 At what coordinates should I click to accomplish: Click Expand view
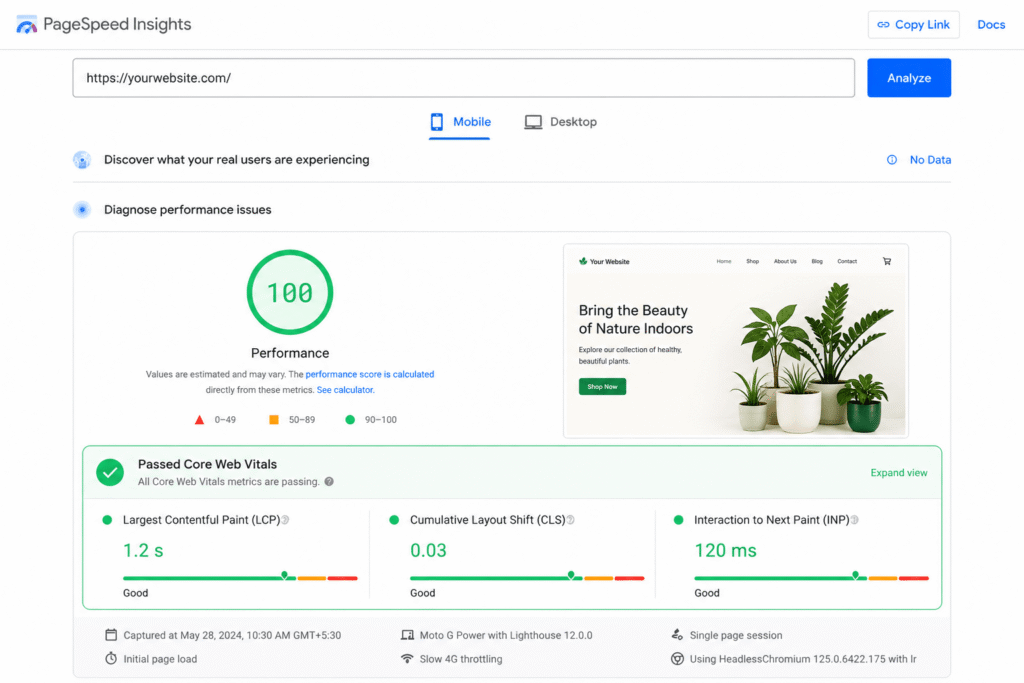[899, 473]
